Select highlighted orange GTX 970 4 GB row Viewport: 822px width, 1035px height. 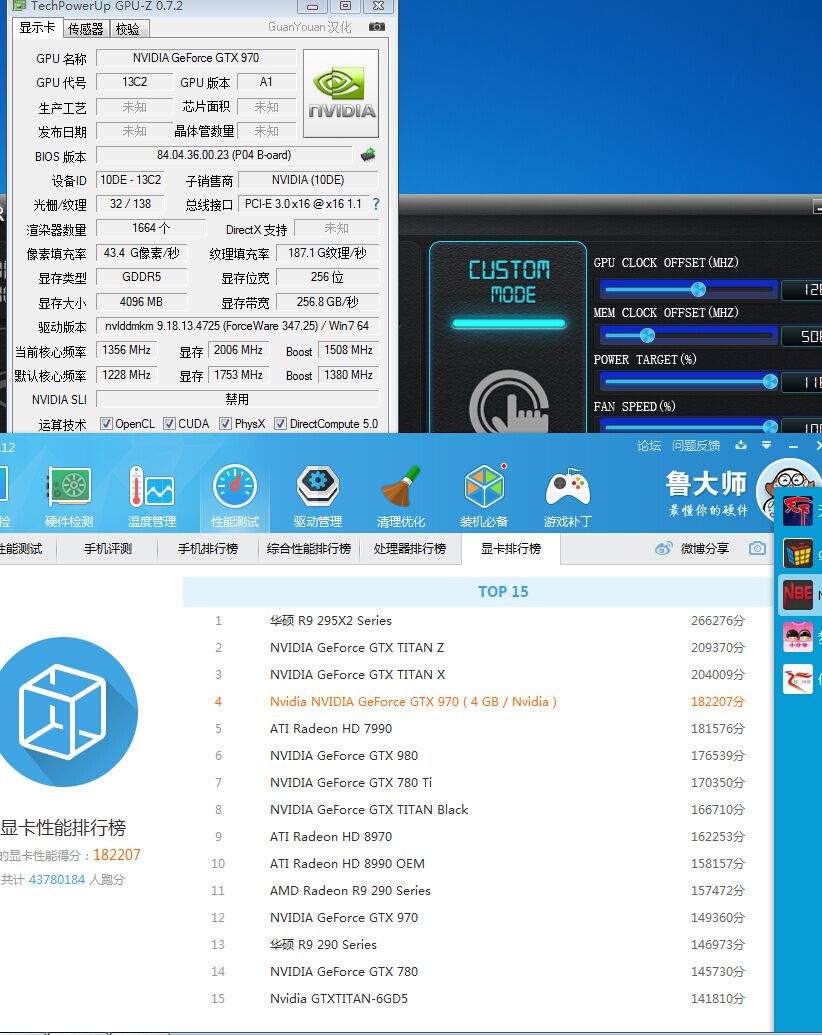pyautogui.click(x=480, y=702)
